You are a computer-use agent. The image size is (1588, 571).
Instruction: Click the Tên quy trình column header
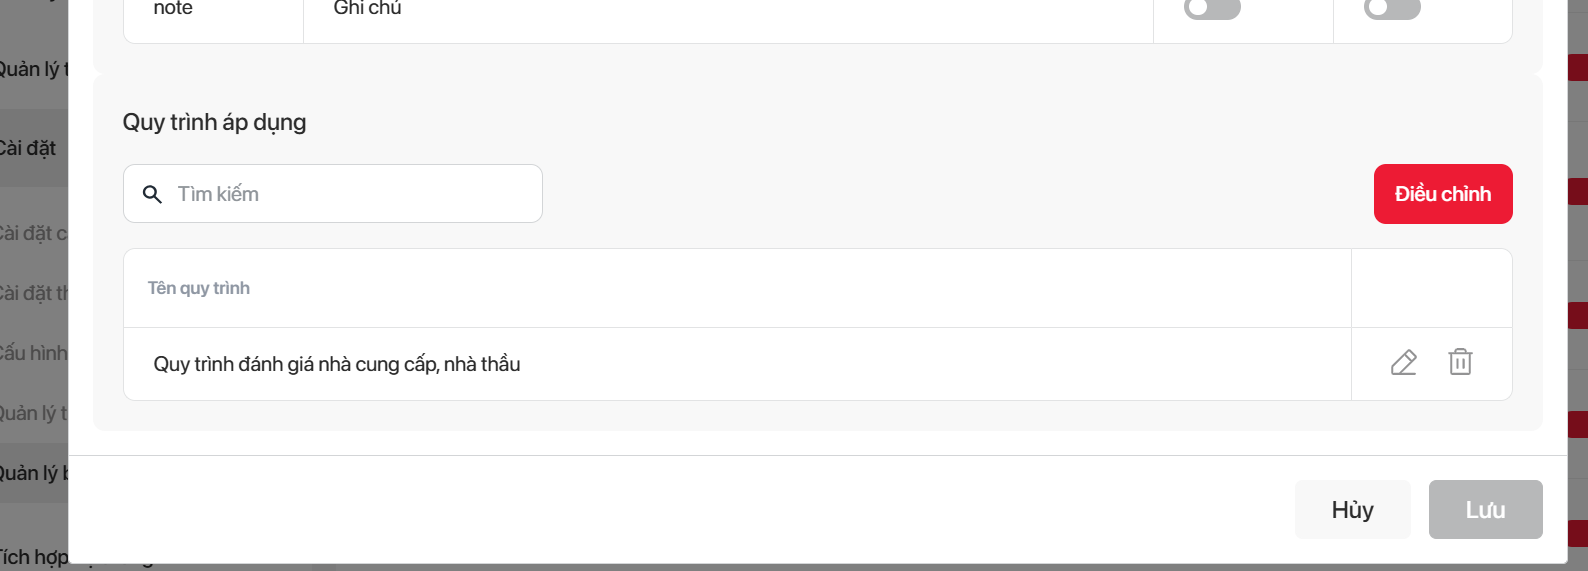point(199,288)
